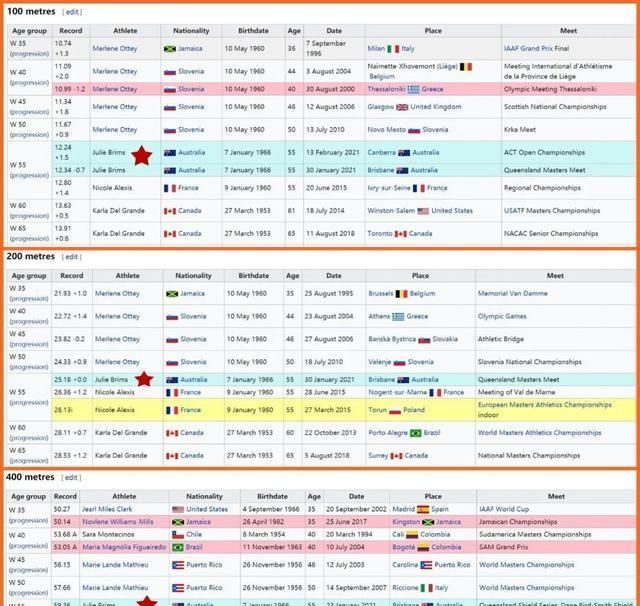The height and width of the screenshot is (606, 640).
Task: Click Brazil flag in Maria Magnólia Figueiredo row
Action: 178,547
